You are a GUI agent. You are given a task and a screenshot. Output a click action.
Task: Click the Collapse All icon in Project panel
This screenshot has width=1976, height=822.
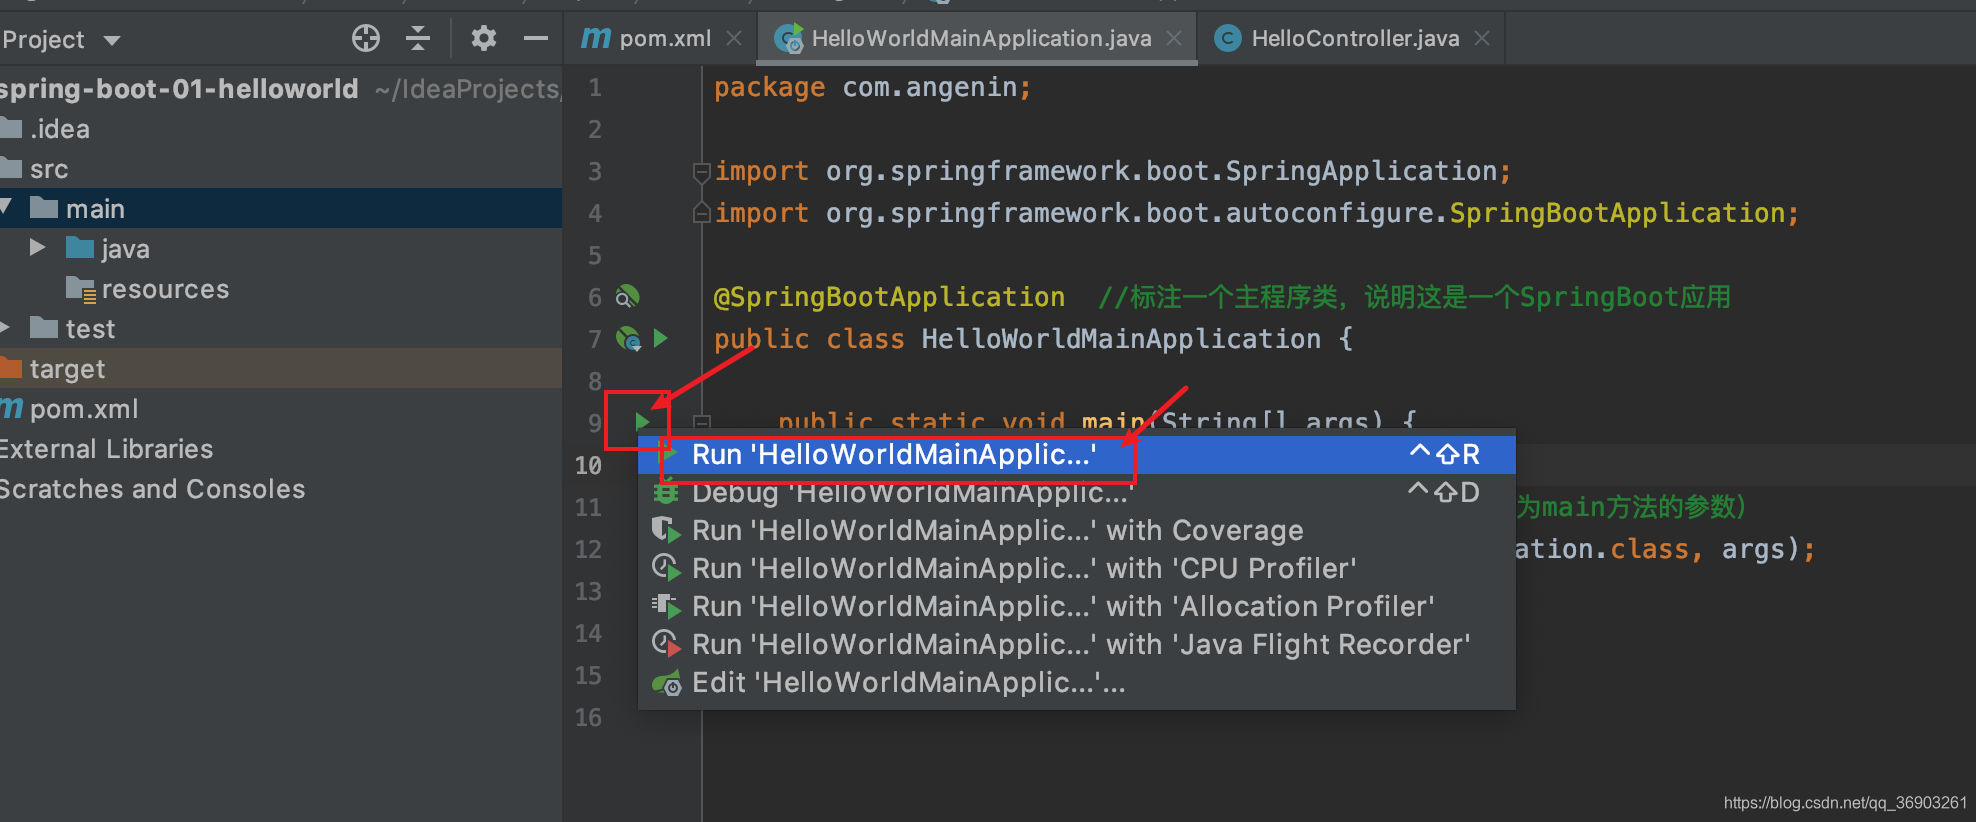[418, 39]
